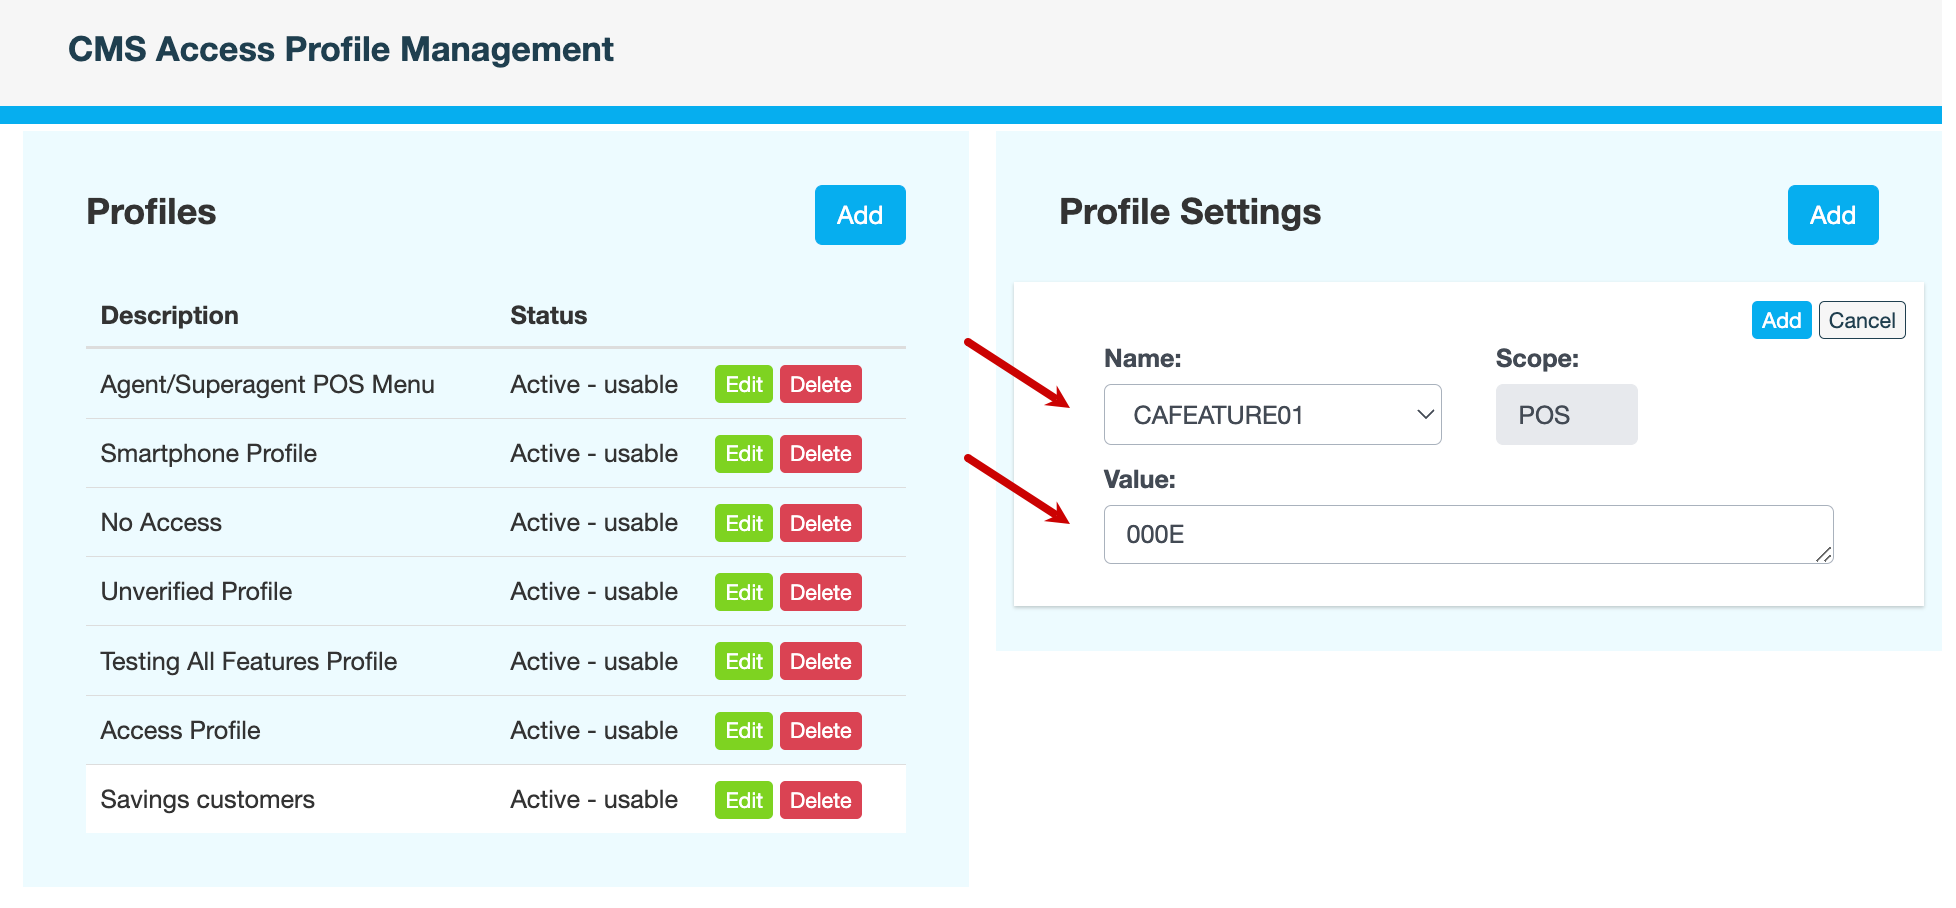Delete the Smartphone Profile entry
The width and height of the screenshot is (1956, 908).
click(x=820, y=454)
